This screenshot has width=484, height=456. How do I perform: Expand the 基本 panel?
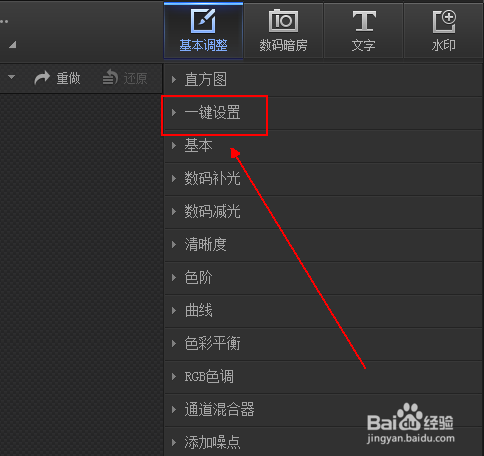click(x=323, y=146)
